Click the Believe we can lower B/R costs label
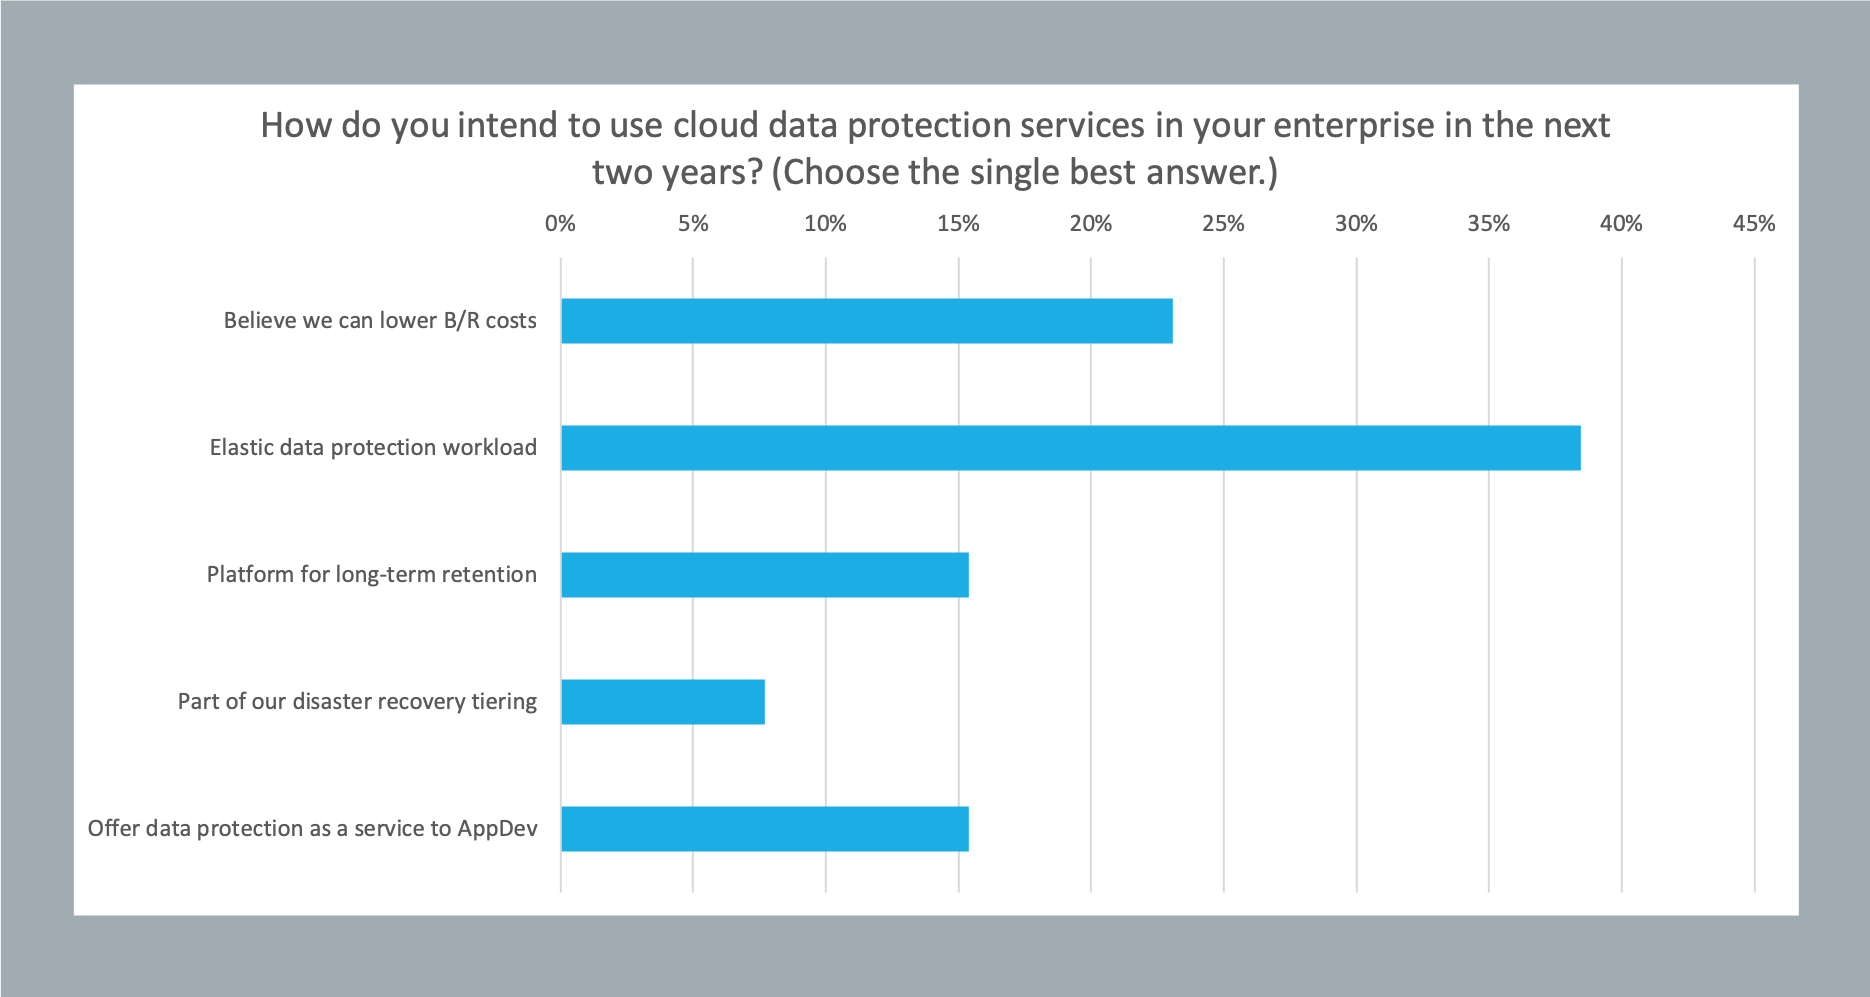Screen dimensions: 1870x997 [380, 321]
